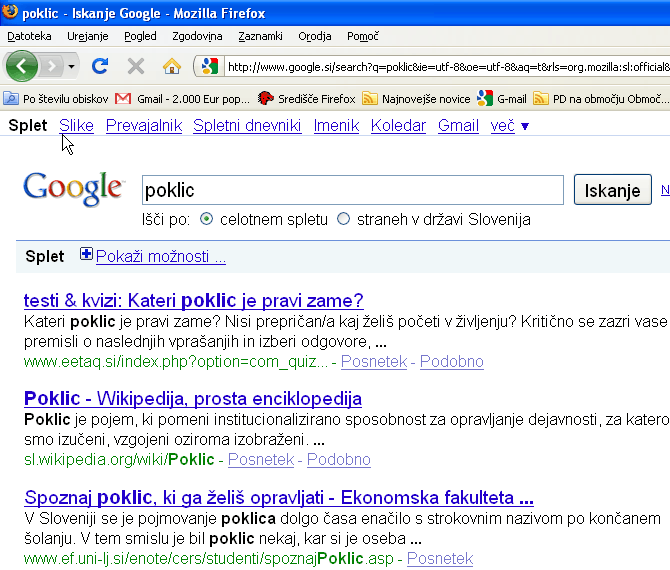Open the 'Najnovejše novice' feed bookmark
670x570 pixels.
click(416, 99)
